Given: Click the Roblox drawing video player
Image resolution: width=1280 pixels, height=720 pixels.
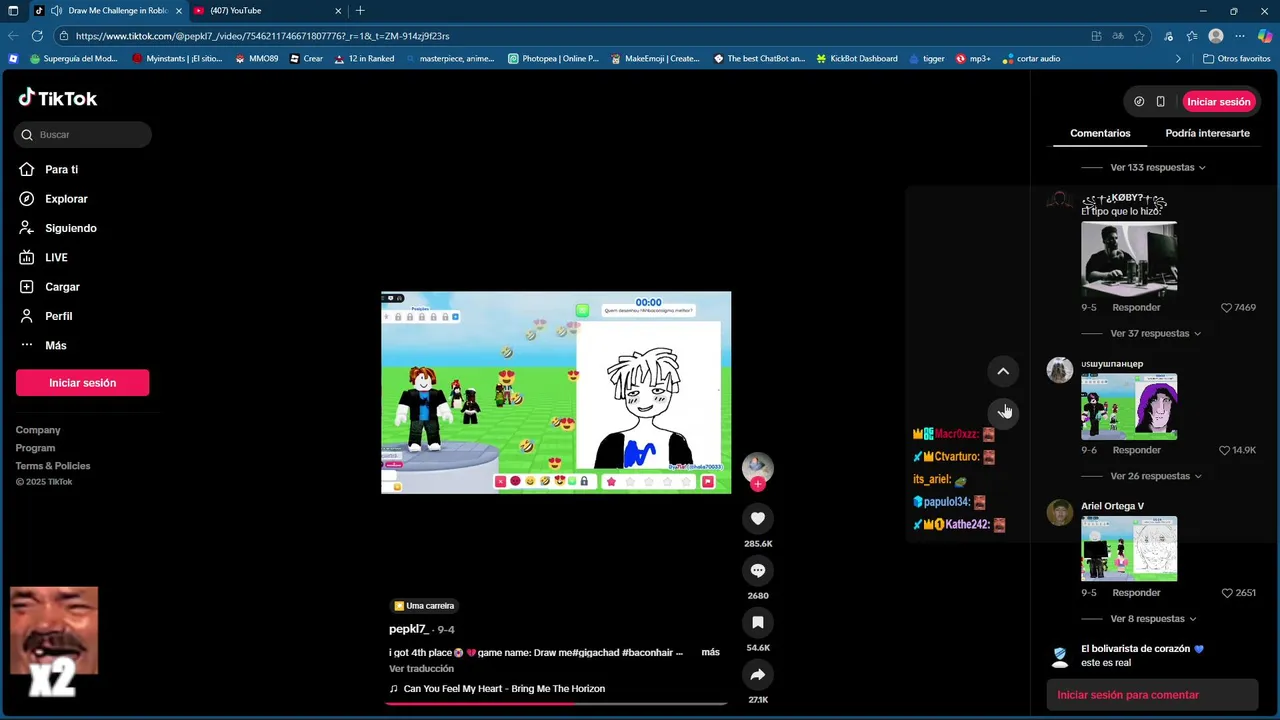Looking at the screenshot, I should coord(556,392).
